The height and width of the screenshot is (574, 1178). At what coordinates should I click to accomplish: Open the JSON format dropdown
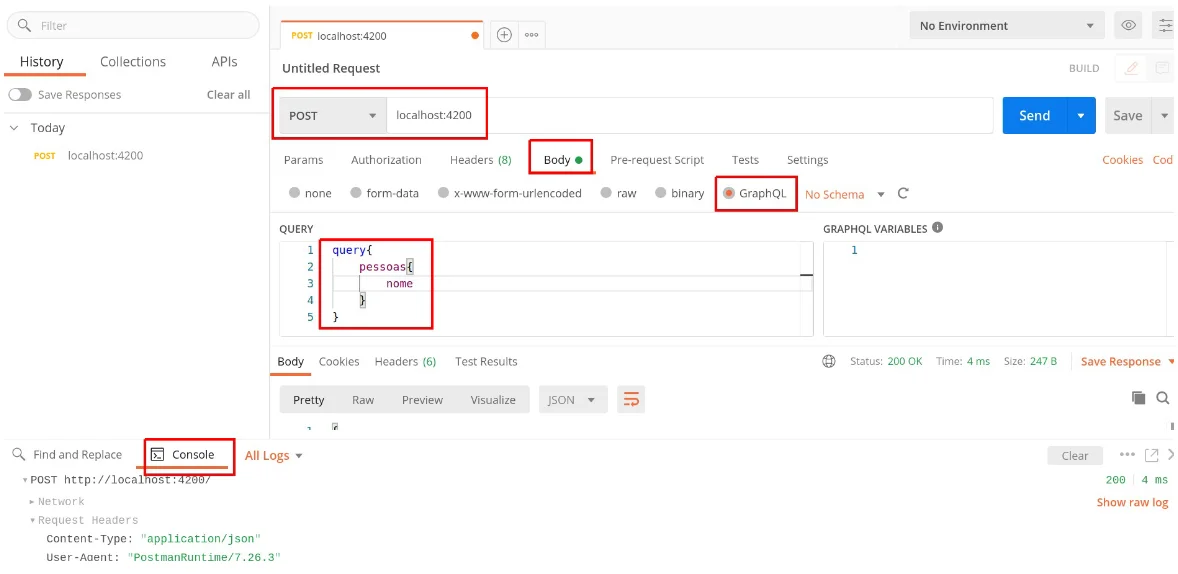point(572,400)
